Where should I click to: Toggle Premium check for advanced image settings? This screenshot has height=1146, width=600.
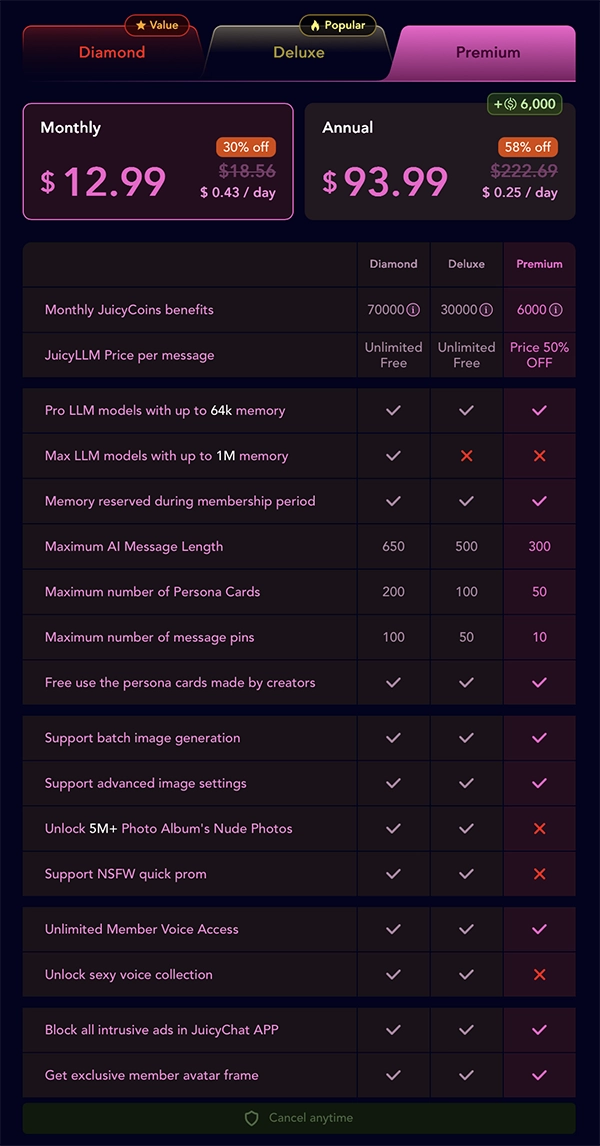[539, 783]
